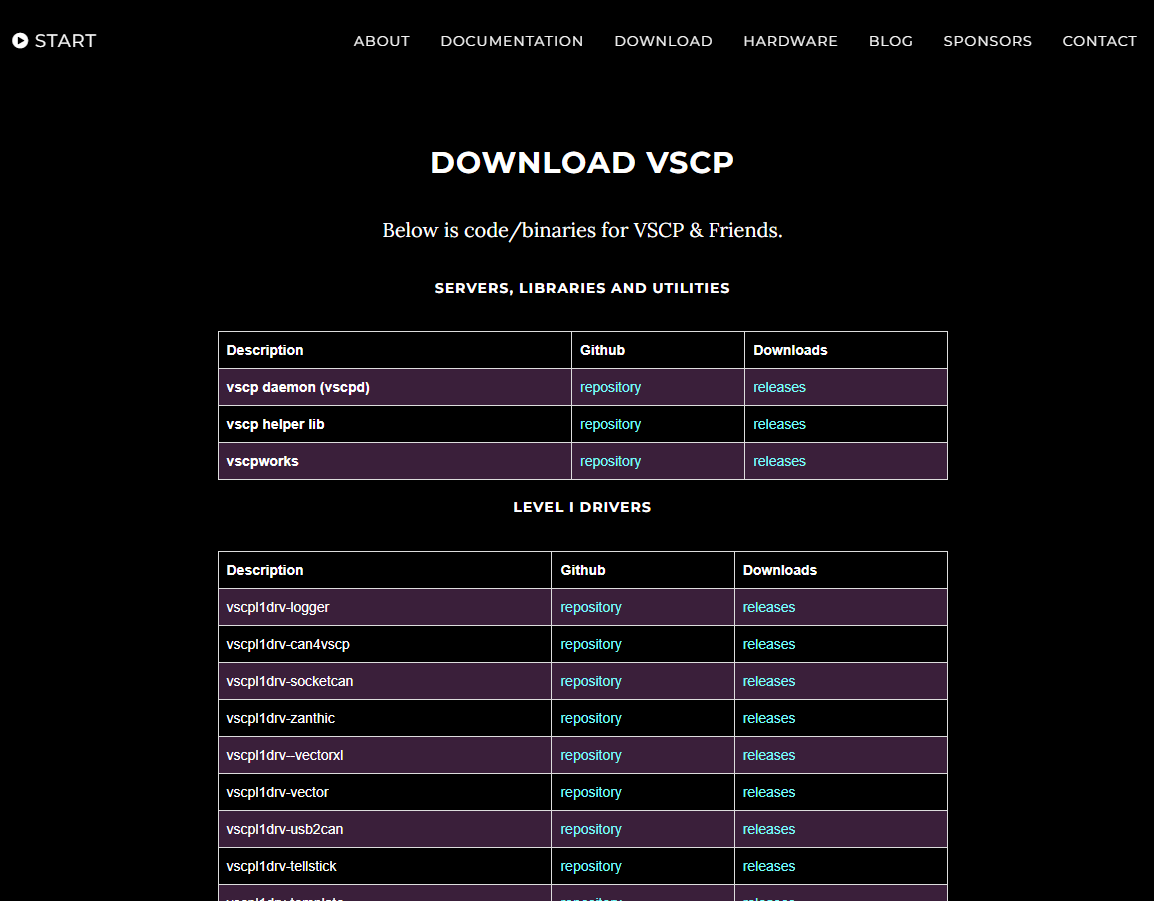View vscpl1drv-zanthic releases
Viewport: 1154px width, 901px height.
click(768, 718)
